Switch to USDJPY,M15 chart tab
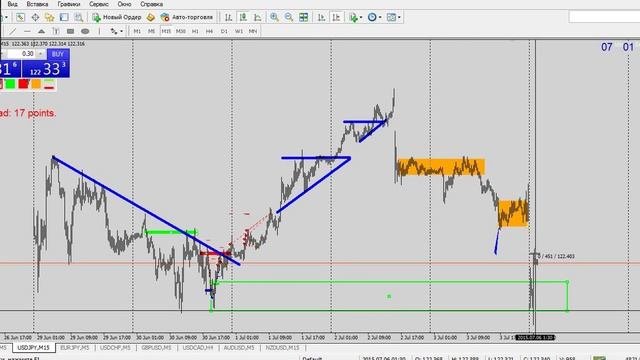This screenshot has height=360, width=640. 33,348
